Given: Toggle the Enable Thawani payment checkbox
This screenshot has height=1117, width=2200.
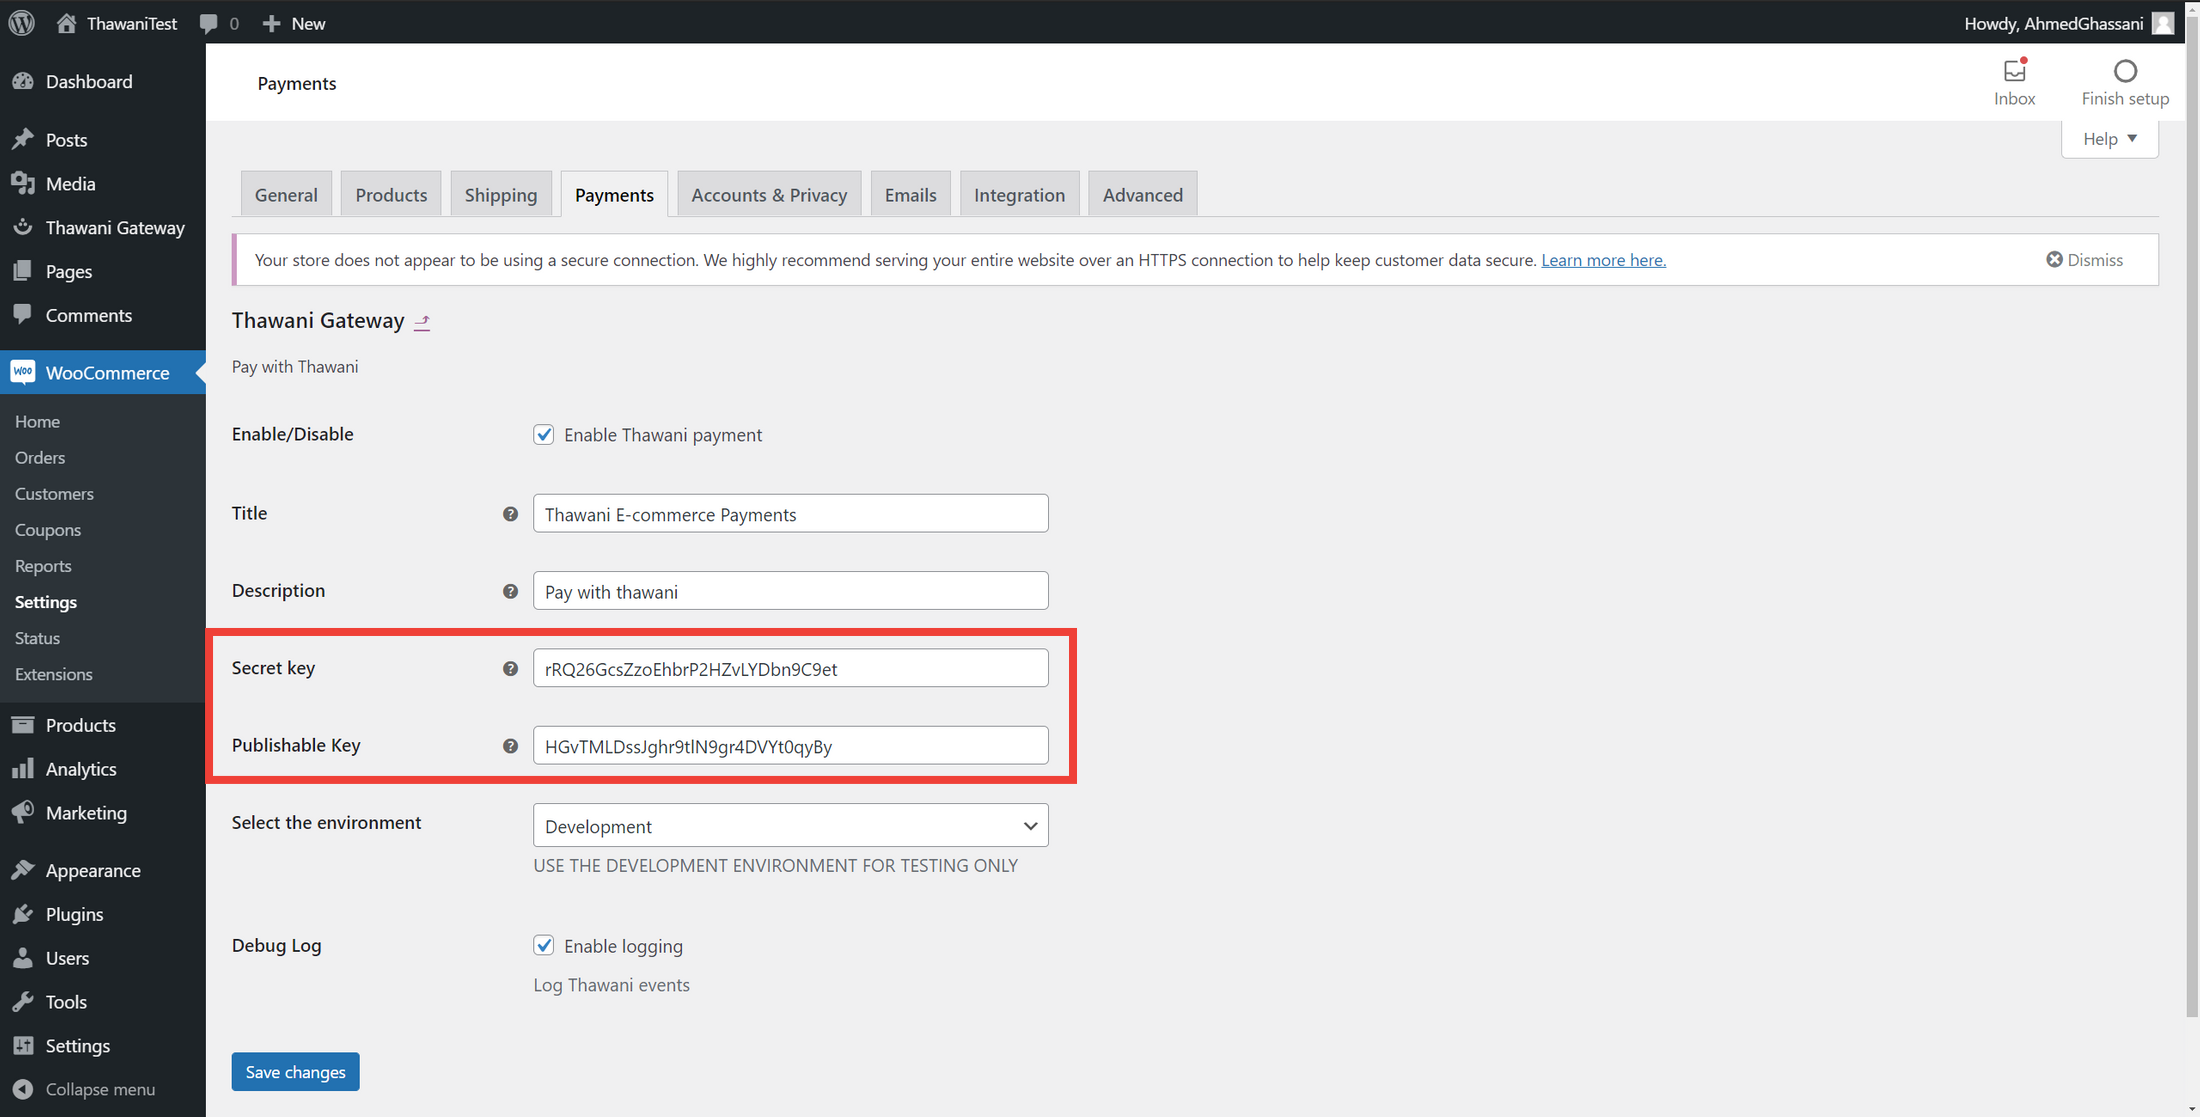Looking at the screenshot, I should 544,435.
